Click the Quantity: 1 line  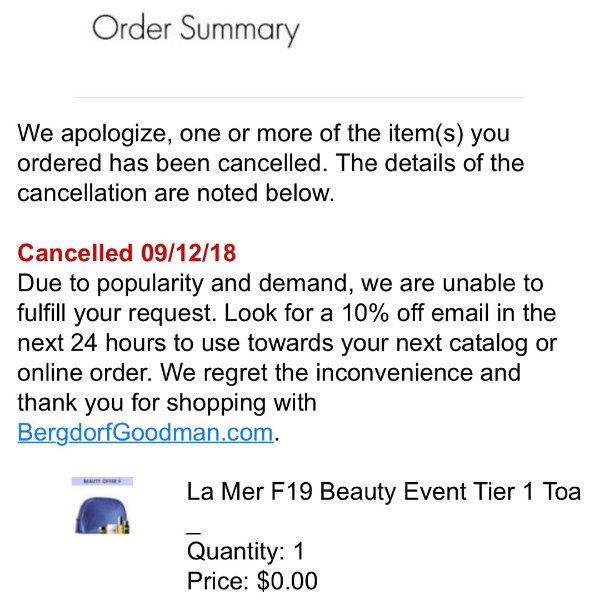coord(245,551)
